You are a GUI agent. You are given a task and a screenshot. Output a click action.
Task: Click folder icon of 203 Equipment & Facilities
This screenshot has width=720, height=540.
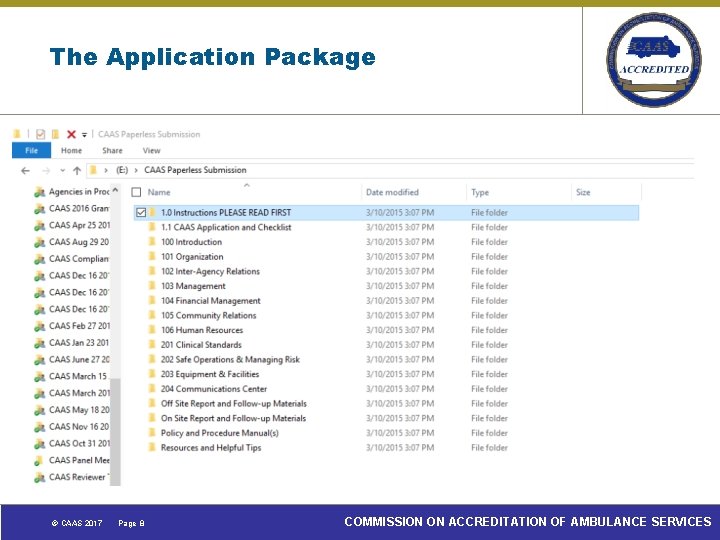(152, 374)
